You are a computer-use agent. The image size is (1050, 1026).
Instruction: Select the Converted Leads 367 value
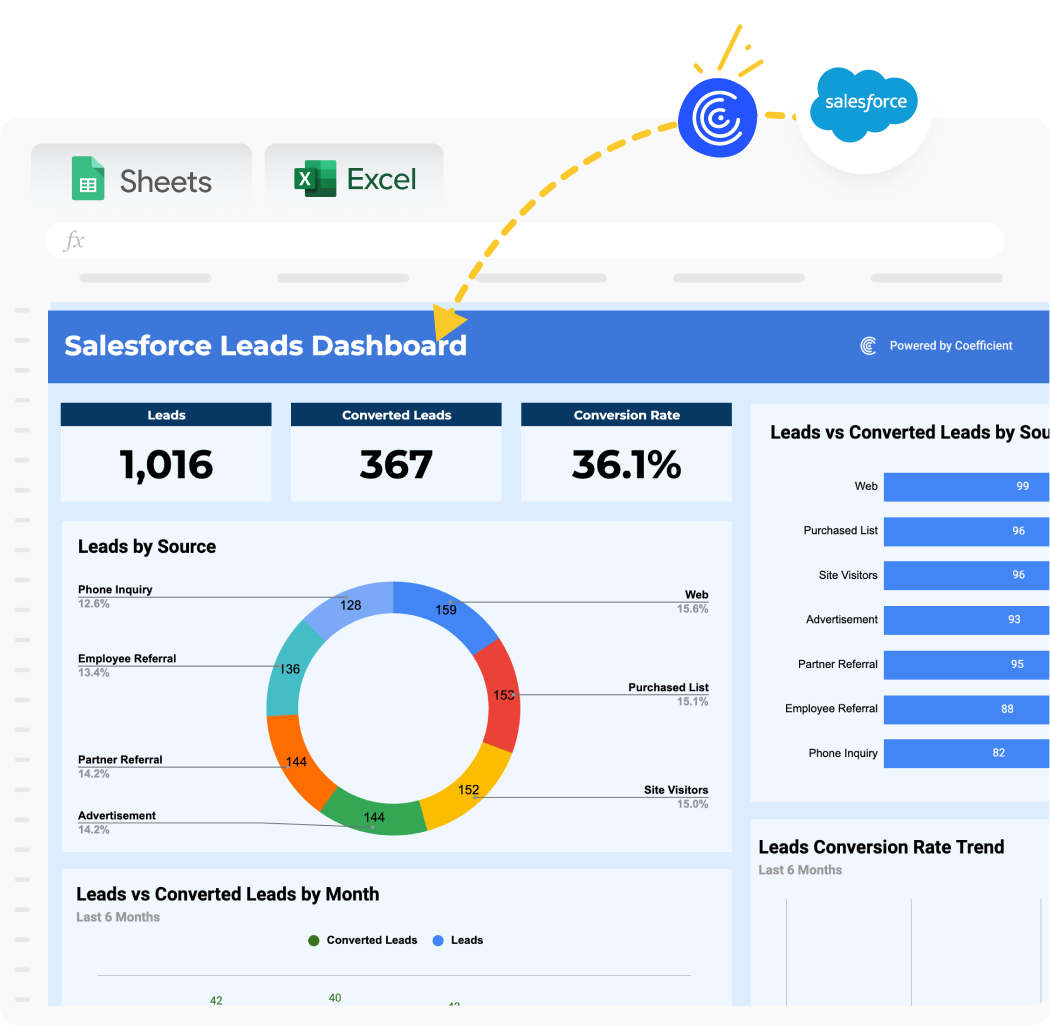click(x=396, y=464)
